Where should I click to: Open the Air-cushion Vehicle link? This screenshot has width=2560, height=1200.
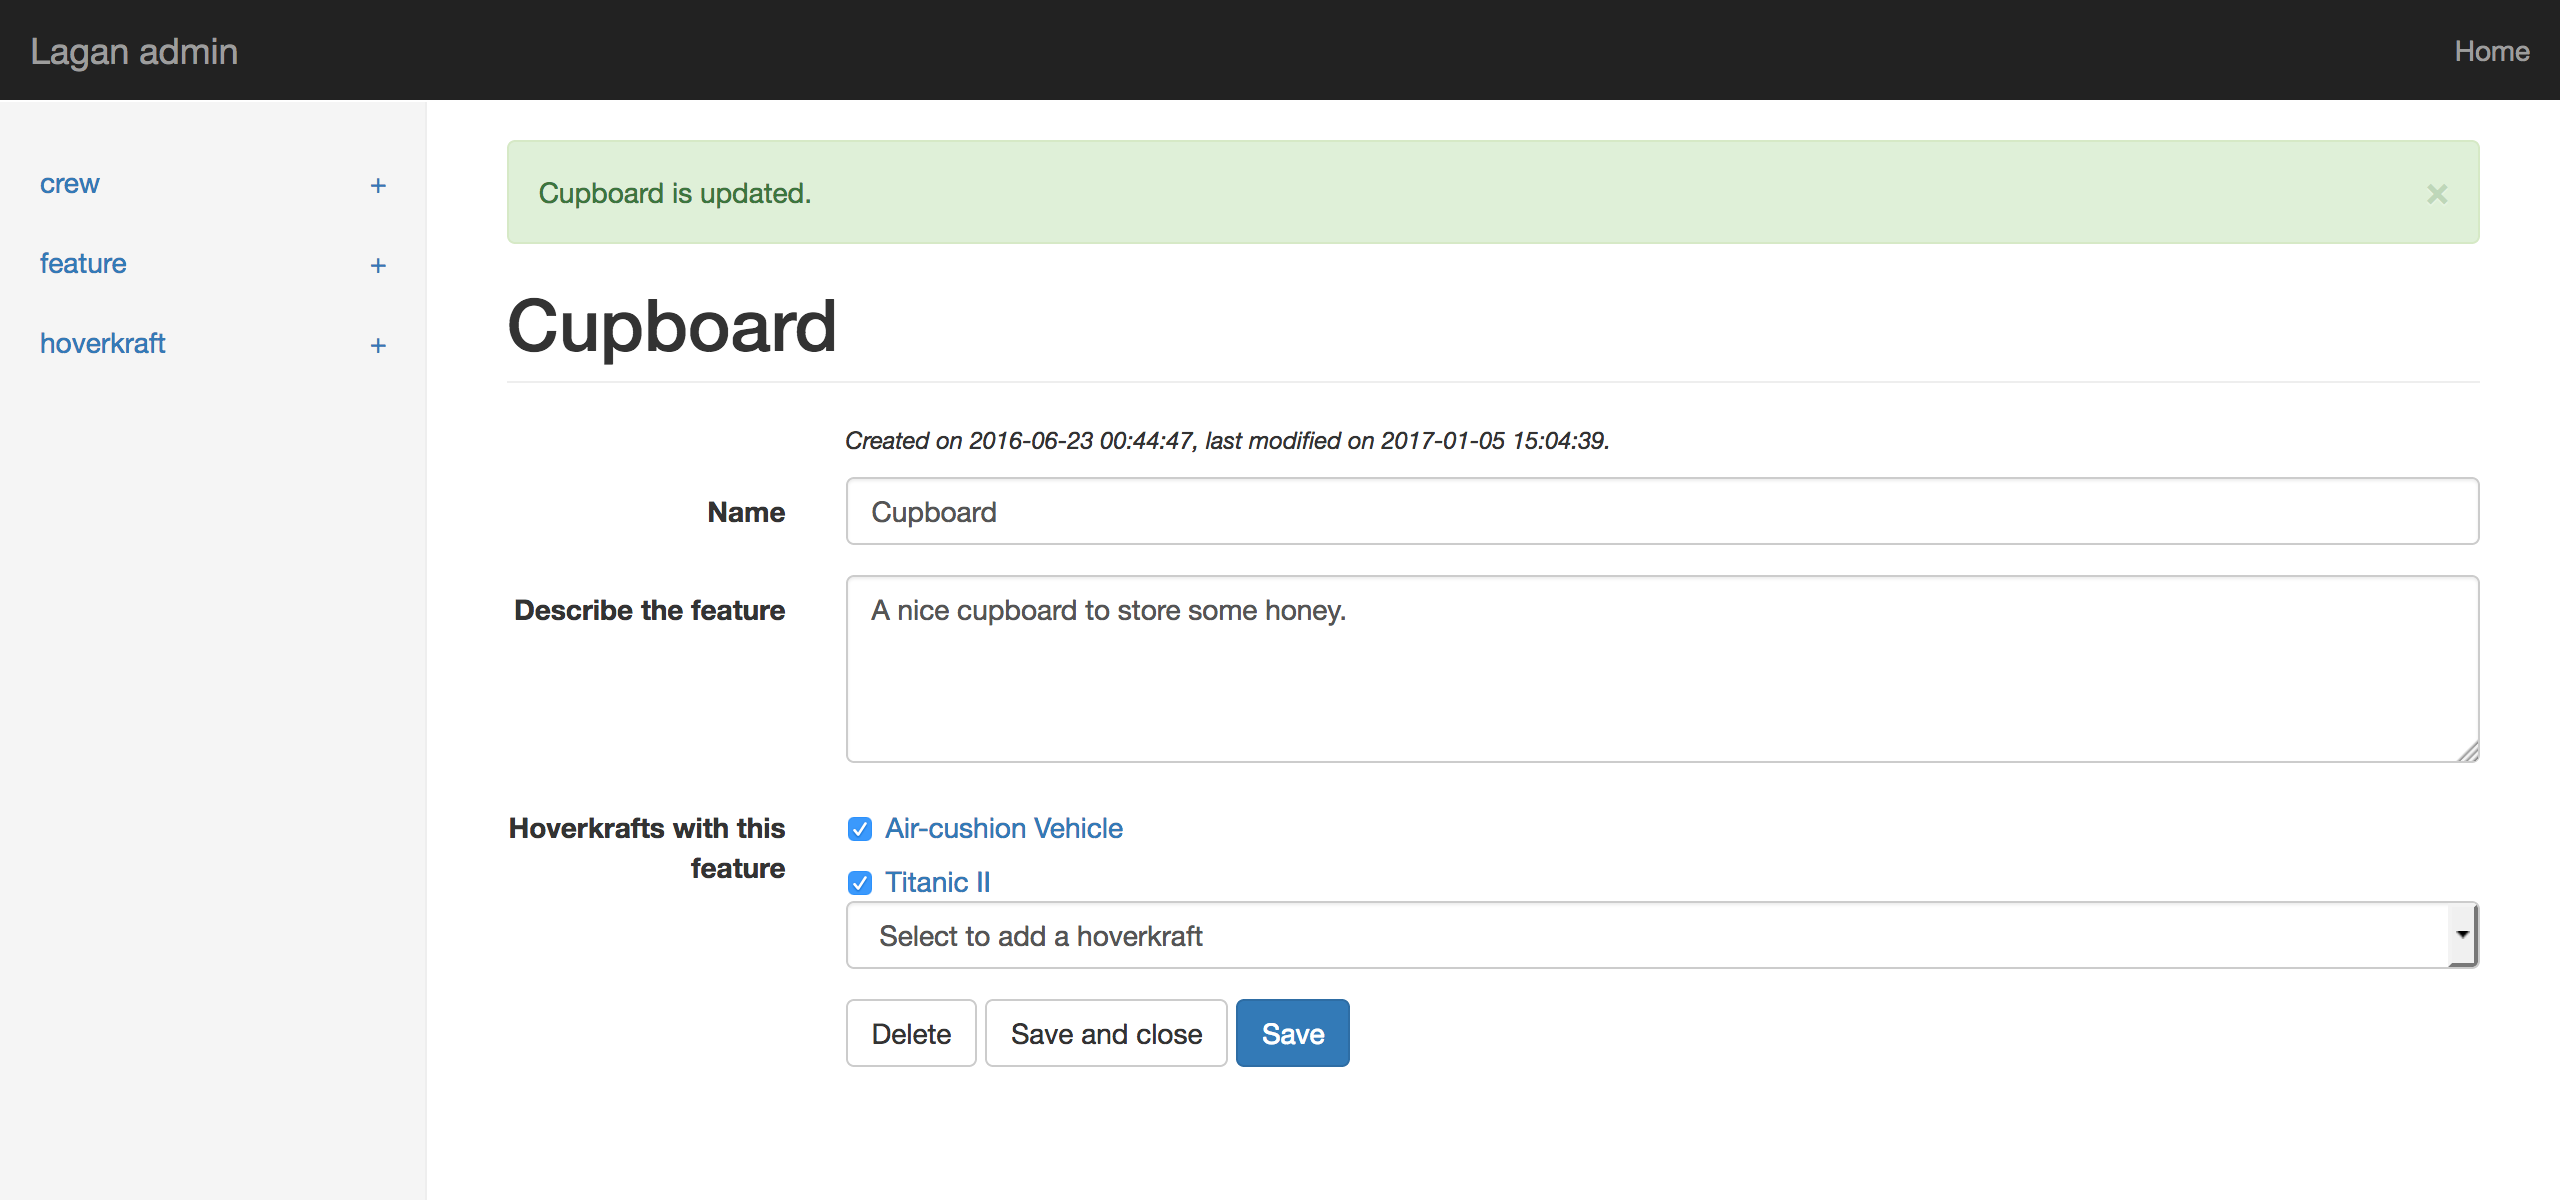click(x=1004, y=829)
